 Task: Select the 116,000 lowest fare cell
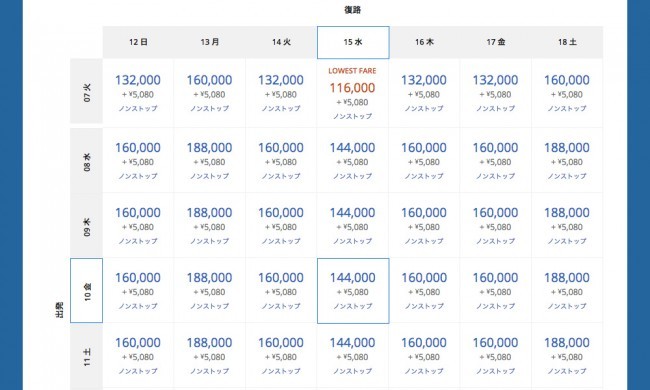pyautogui.click(x=353, y=93)
